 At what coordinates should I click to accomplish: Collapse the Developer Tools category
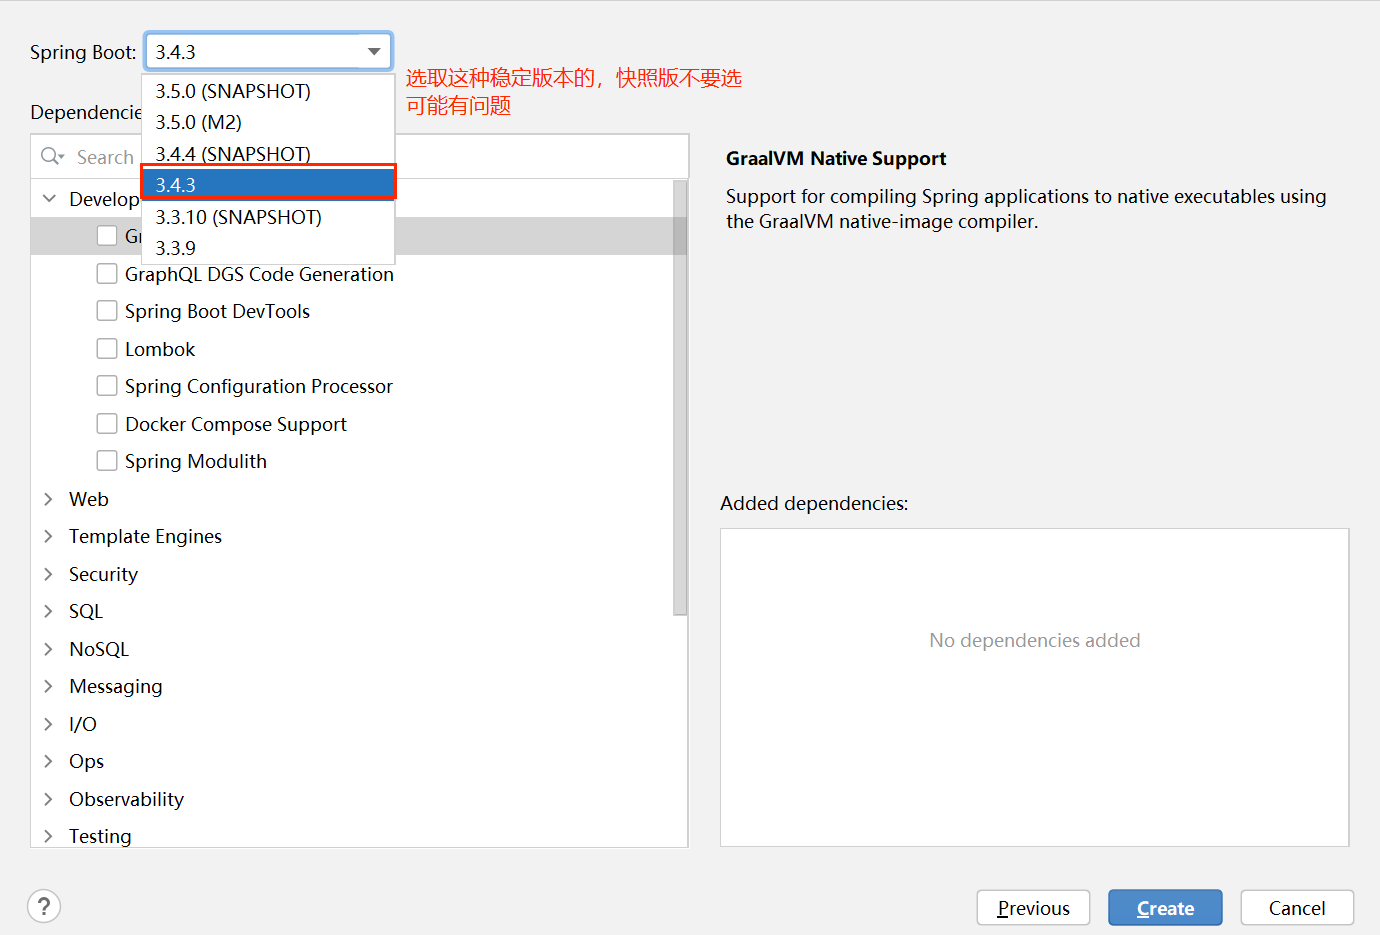click(49, 199)
